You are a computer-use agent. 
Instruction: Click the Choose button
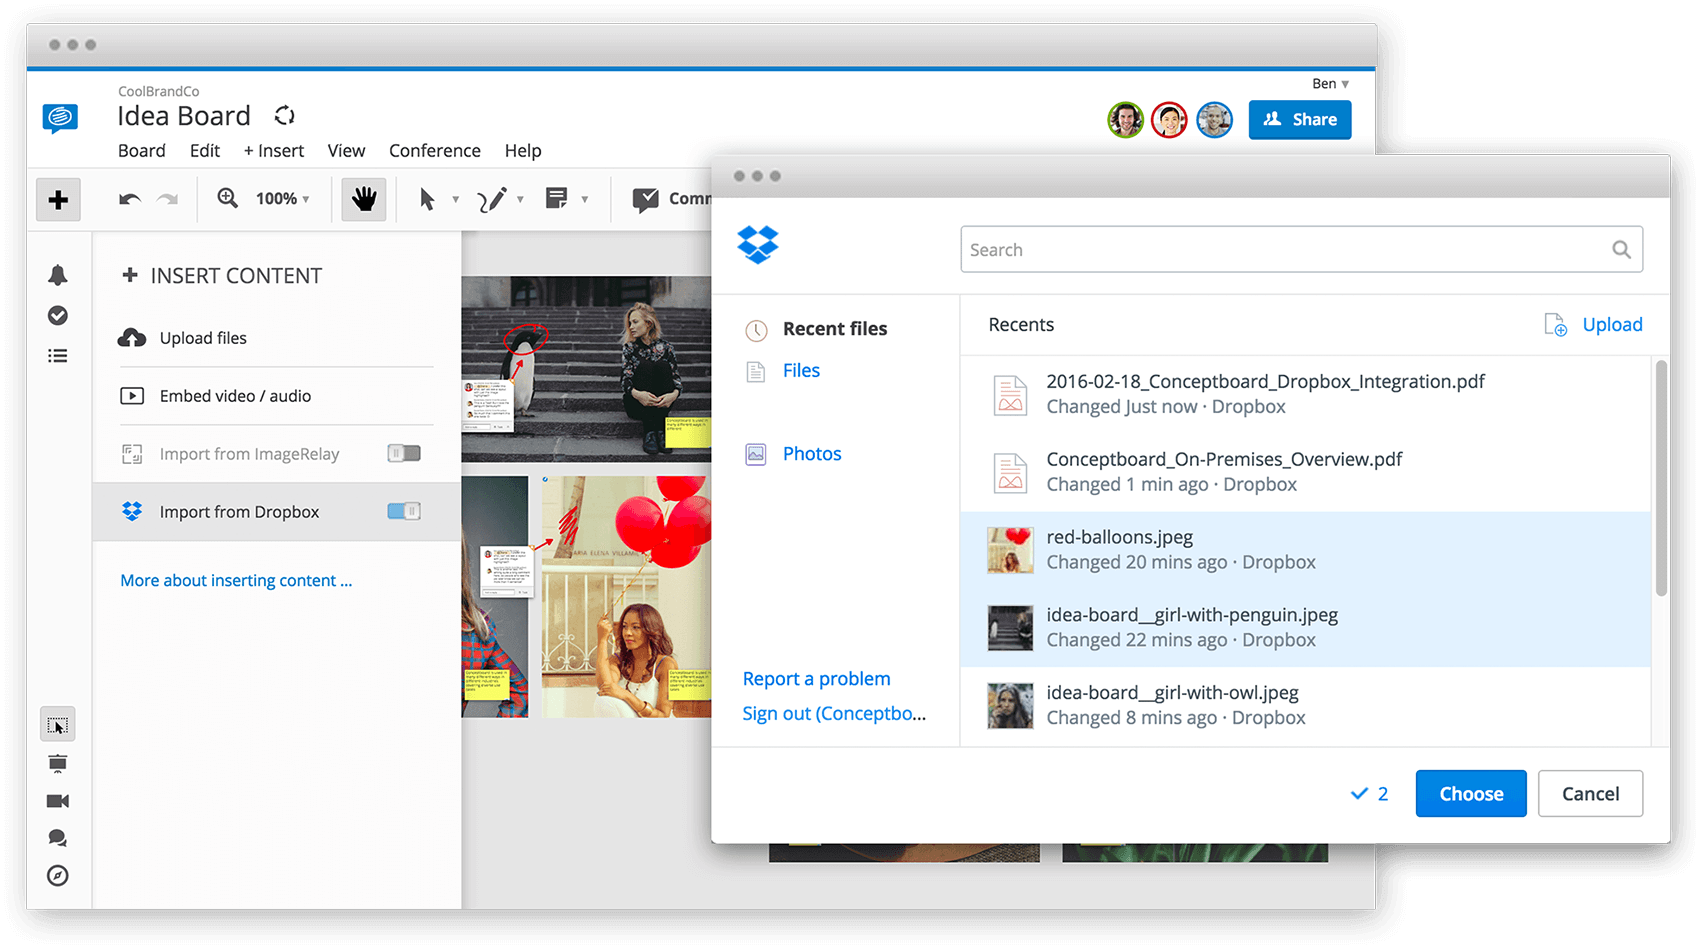point(1471,794)
